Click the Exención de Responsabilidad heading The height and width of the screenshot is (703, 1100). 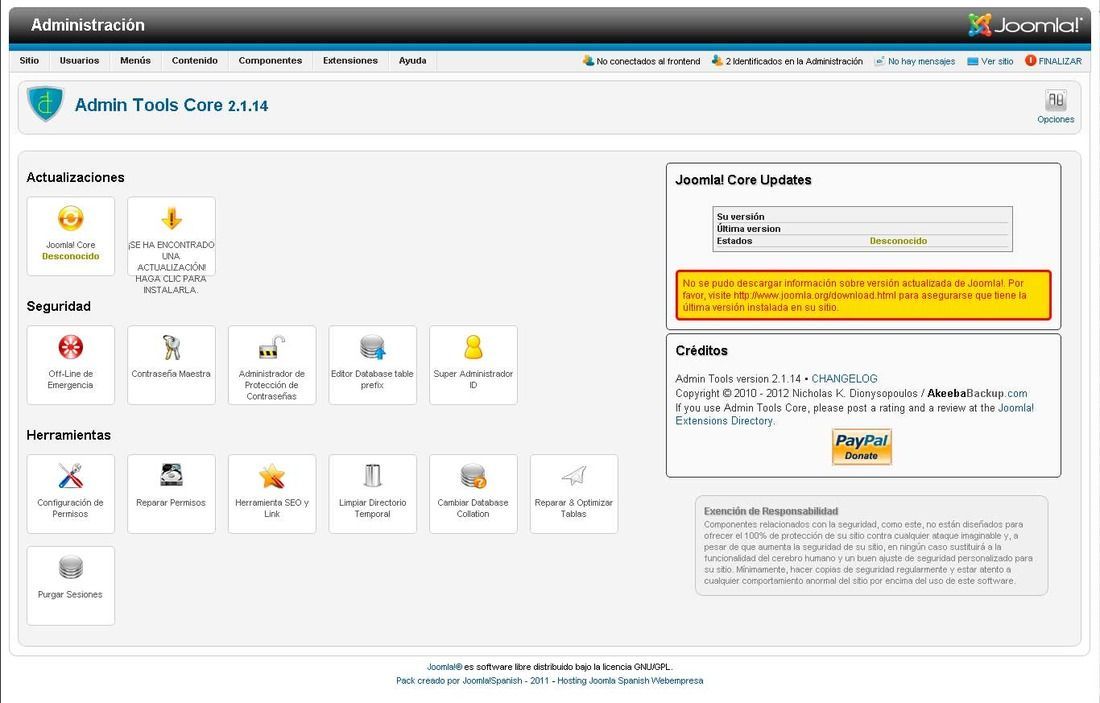771,511
